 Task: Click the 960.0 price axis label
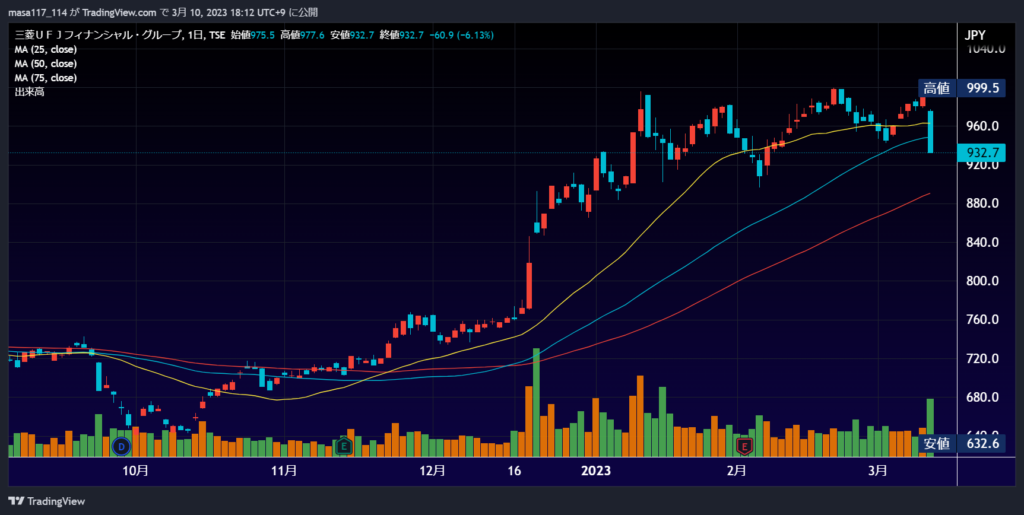(984, 126)
